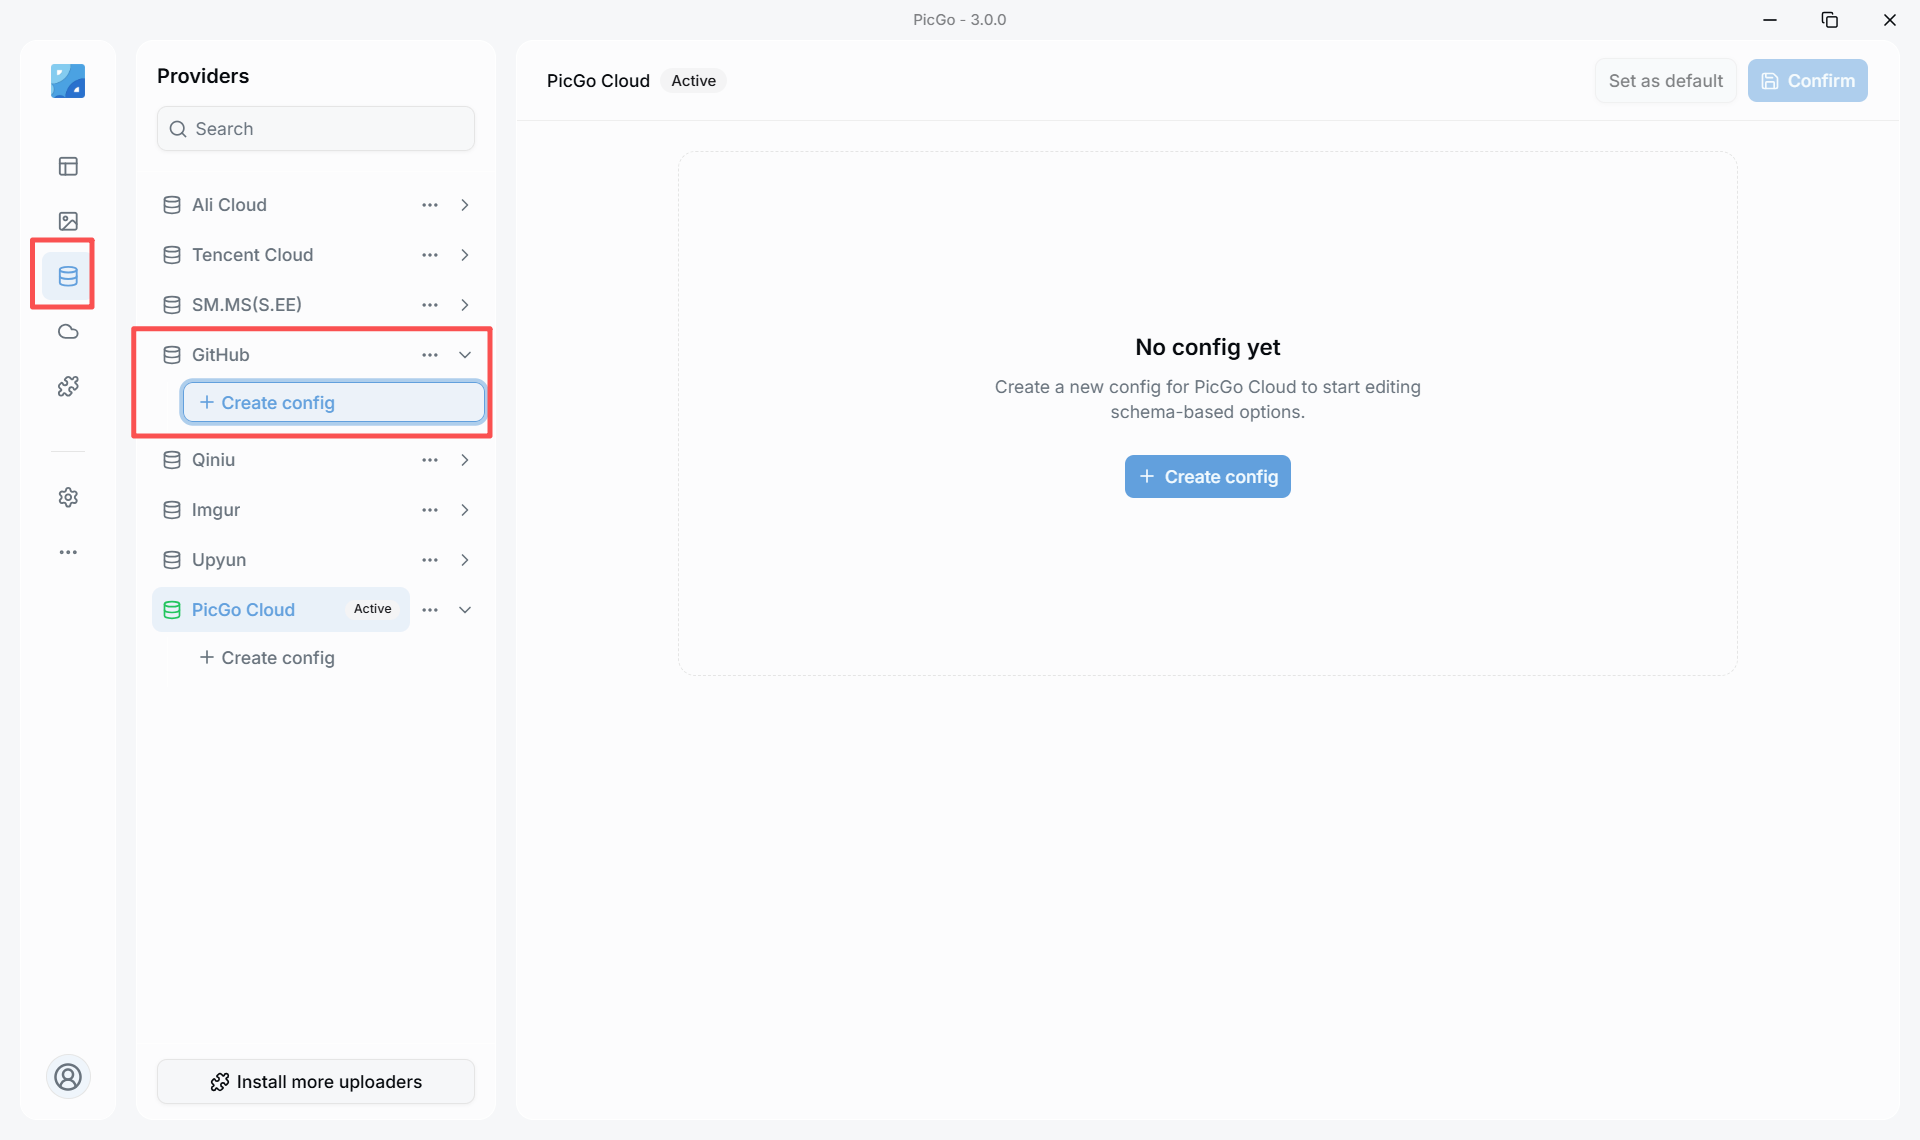Select the Imgur provider

pos(281,510)
